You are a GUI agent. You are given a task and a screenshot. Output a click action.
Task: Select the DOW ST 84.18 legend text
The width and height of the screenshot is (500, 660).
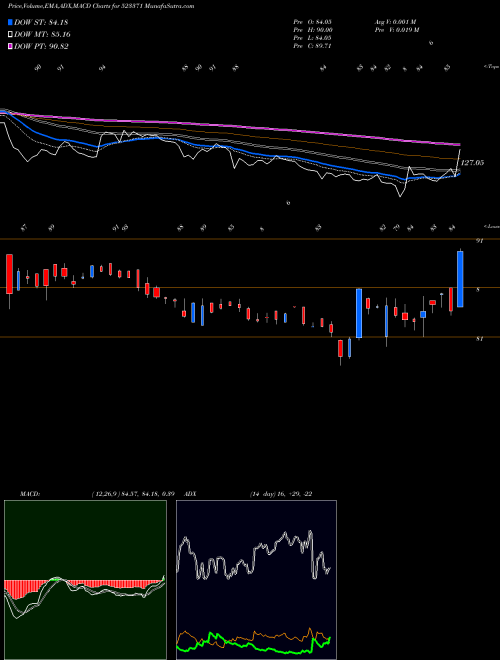41,22
